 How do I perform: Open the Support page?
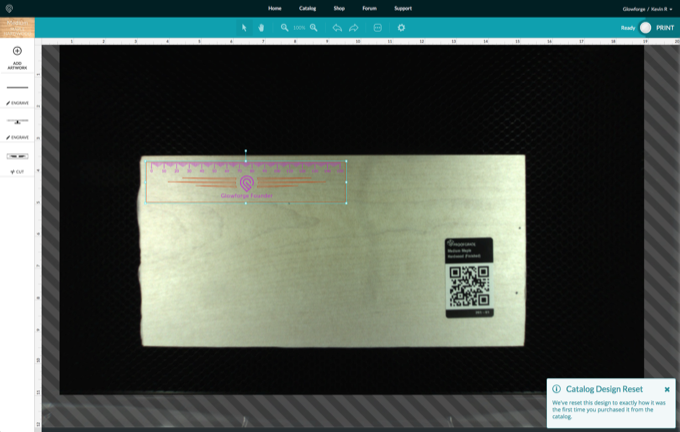403,8
